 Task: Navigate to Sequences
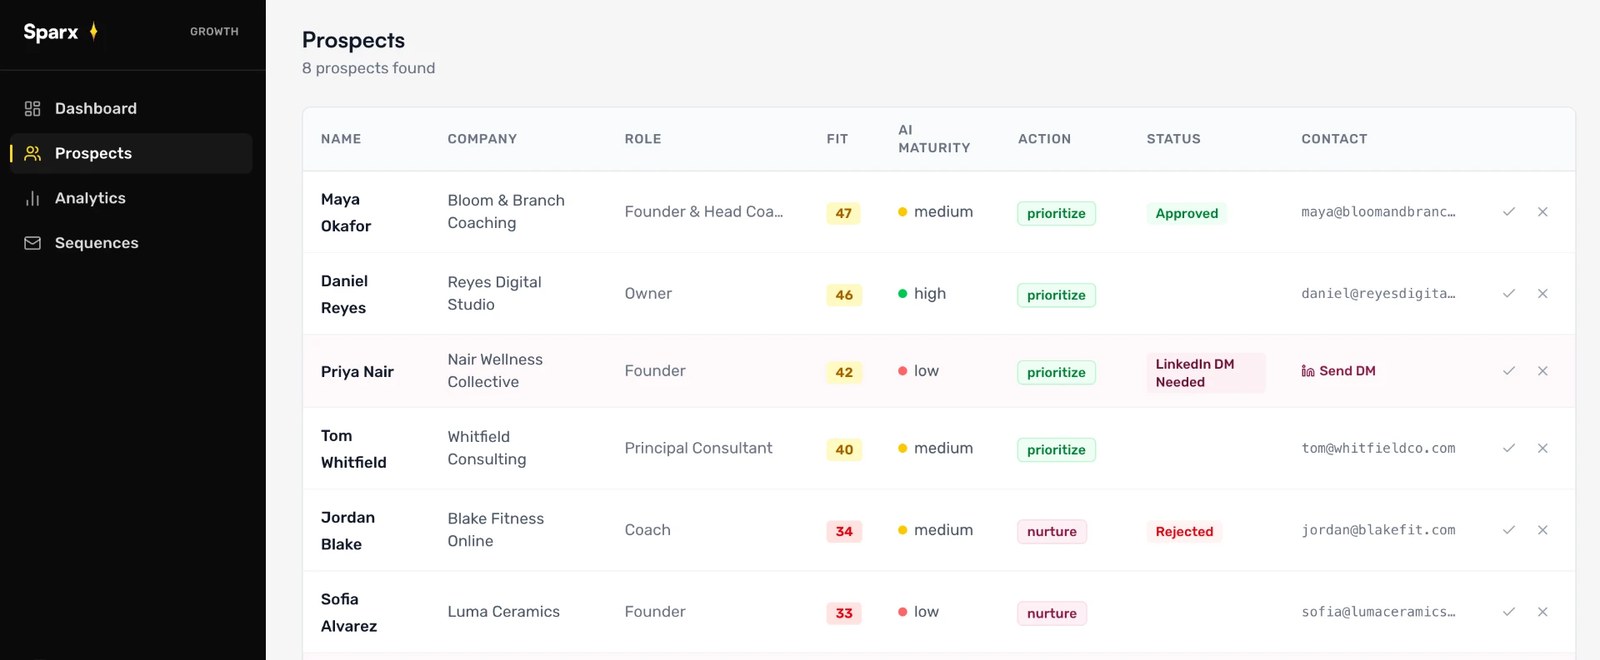point(131,243)
